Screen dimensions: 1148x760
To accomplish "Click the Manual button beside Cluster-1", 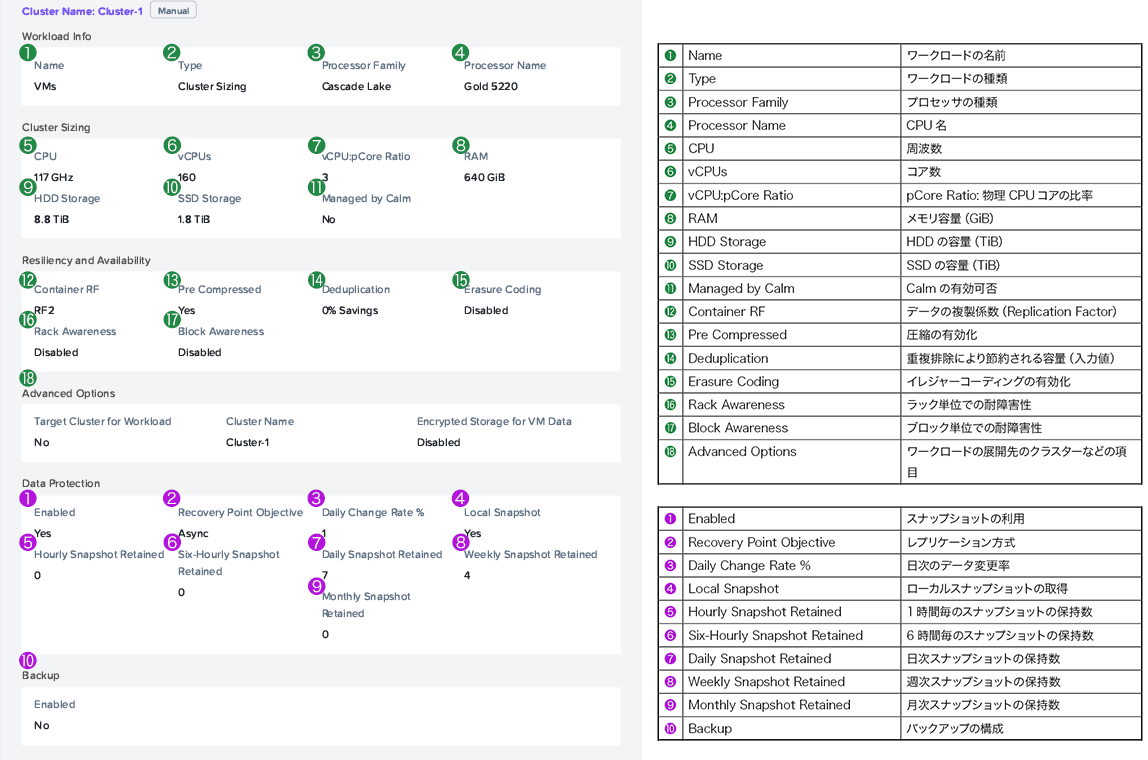I will 173,11.
